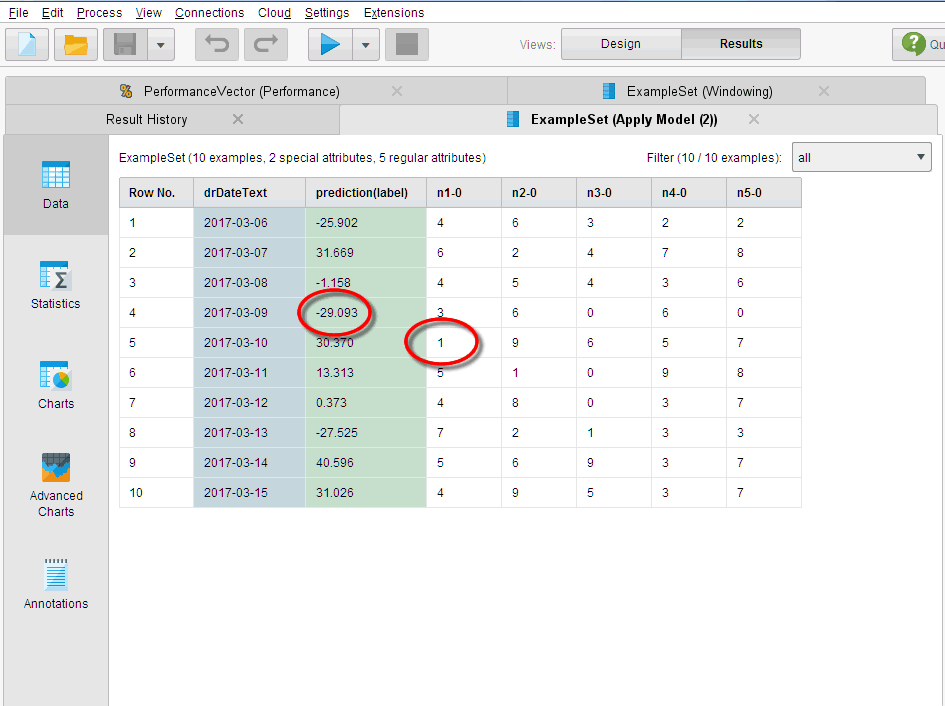Select the prediction cell 31.669
The image size is (945, 706).
tap(366, 253)
